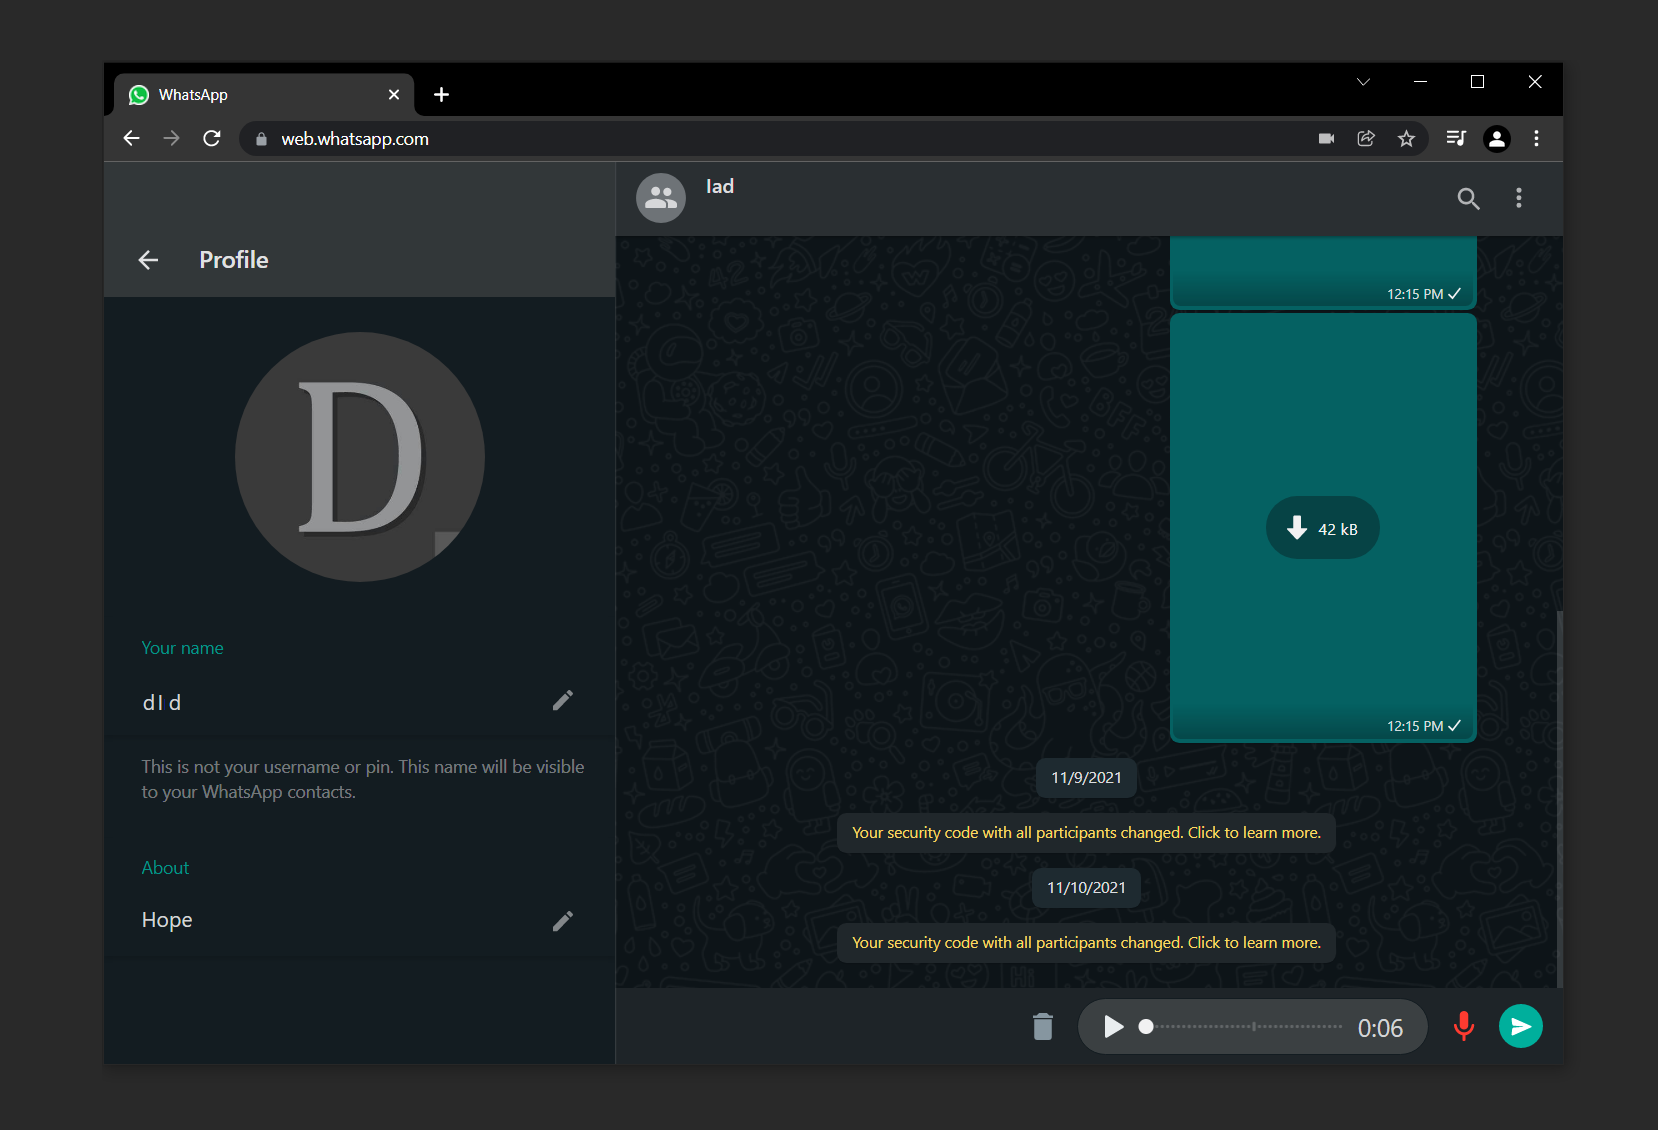Image resolution: width=1658 pixels, height=1130 pixels.
Task: Resume recording with the red microphone
Action: pyautogui.click(x=1463, y=1027)
